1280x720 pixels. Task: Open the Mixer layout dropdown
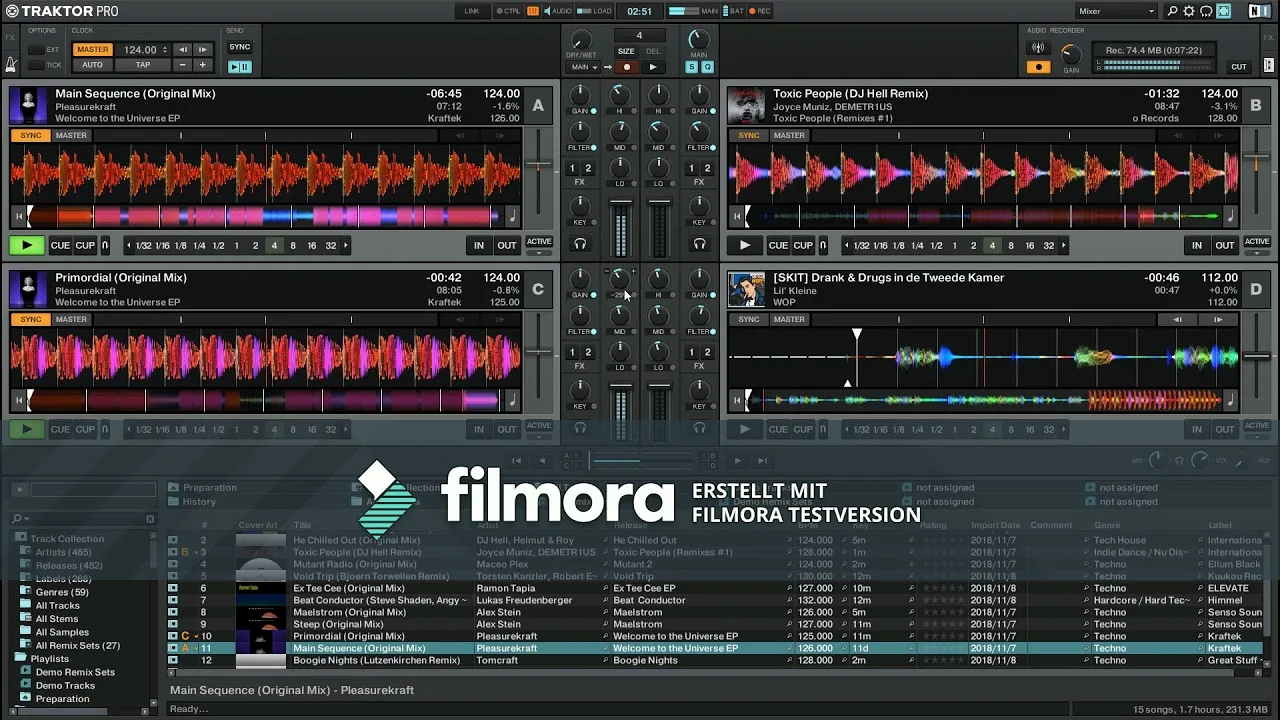pyautogui.click(x=1116, y=11)
